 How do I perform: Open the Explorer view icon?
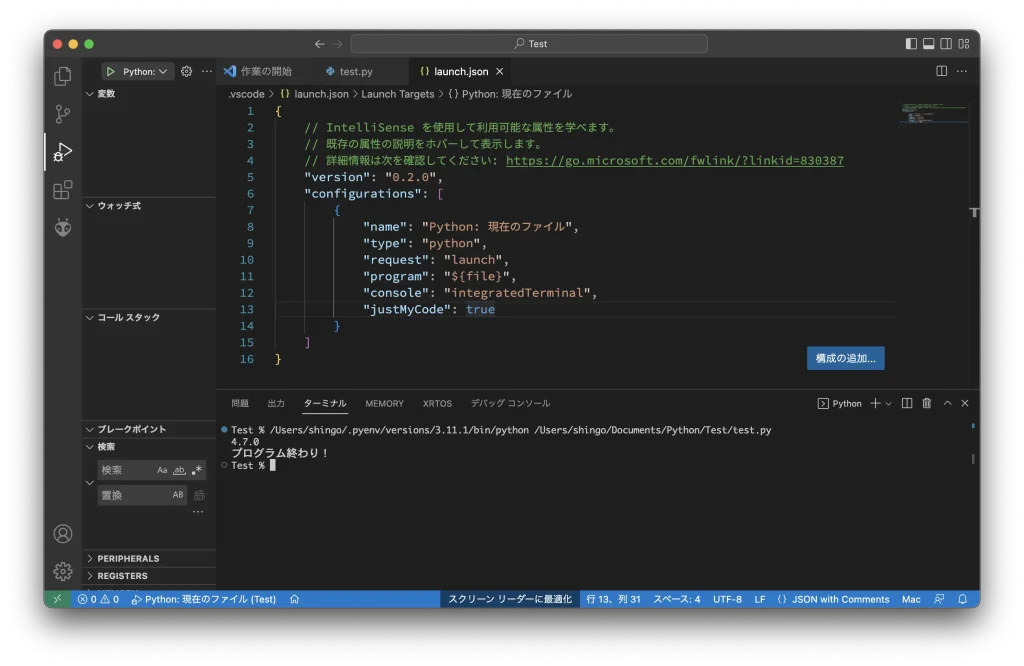point(62,75)
